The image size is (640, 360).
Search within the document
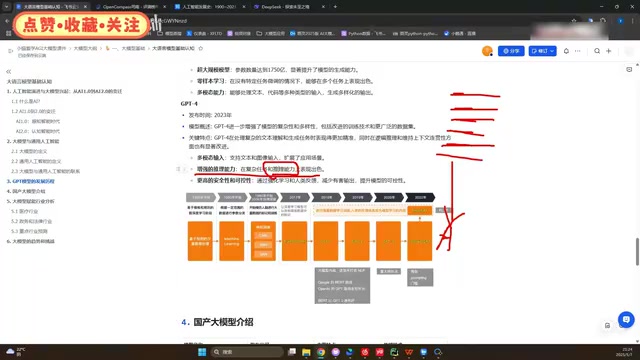point(597,51)
